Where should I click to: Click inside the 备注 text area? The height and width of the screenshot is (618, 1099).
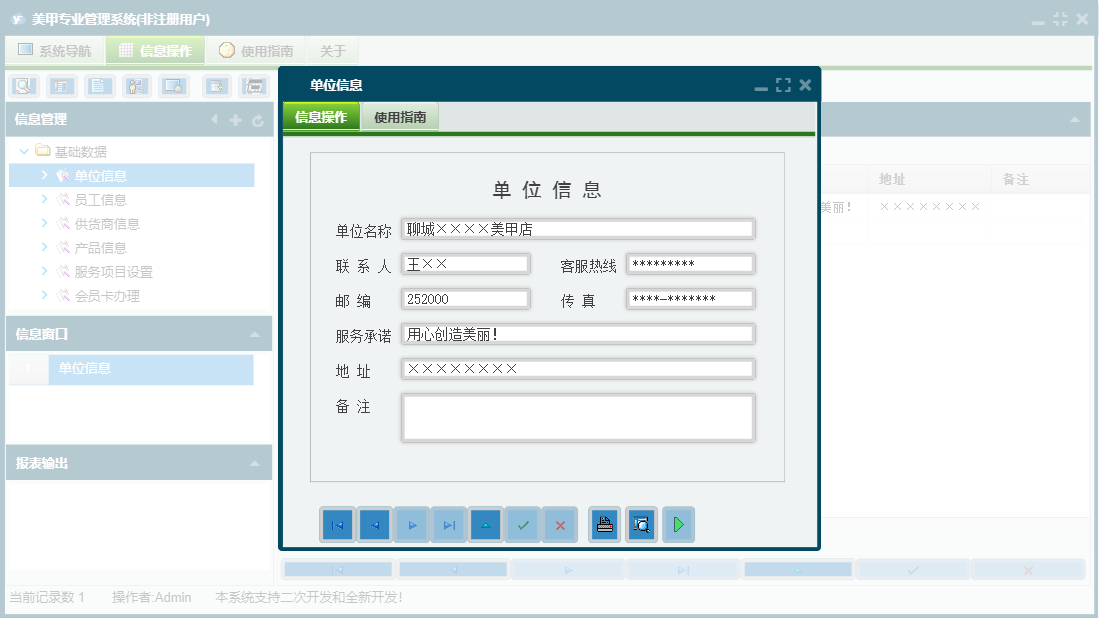[578, 416]
